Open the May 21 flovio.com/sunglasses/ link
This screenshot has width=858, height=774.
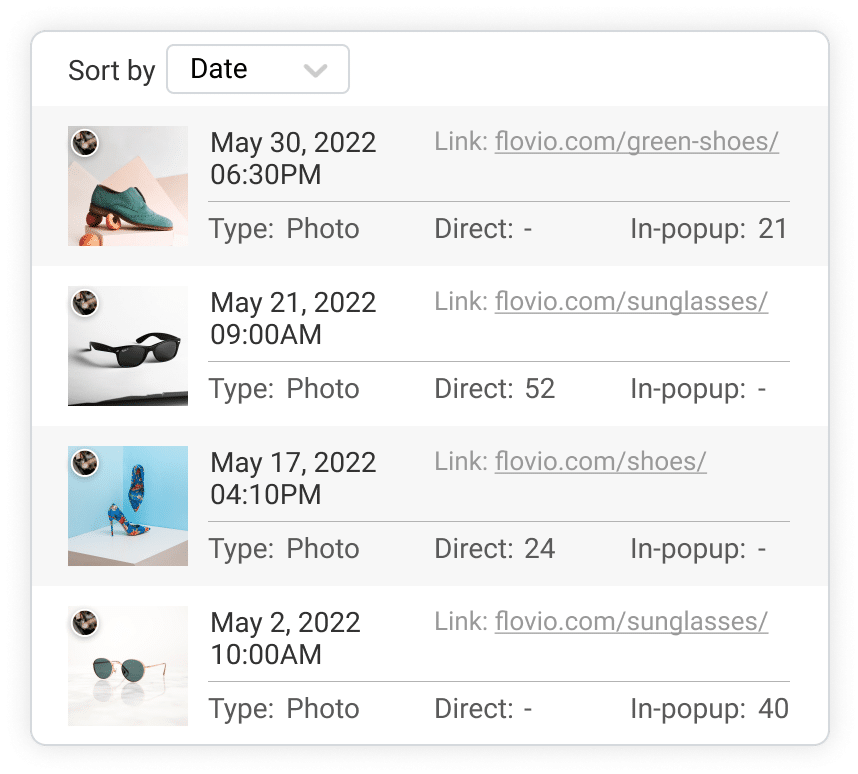pyautogui.click(x=631, y=302)
